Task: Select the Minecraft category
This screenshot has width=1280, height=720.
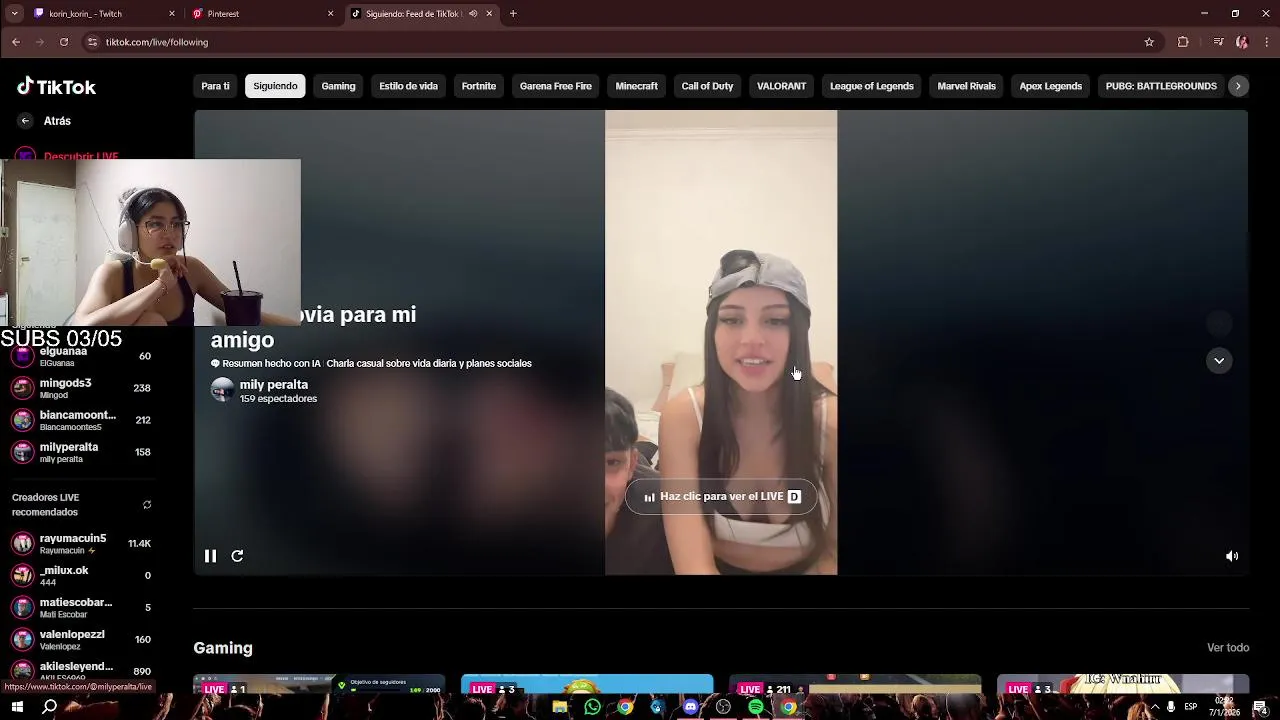Action: [637, 86]
